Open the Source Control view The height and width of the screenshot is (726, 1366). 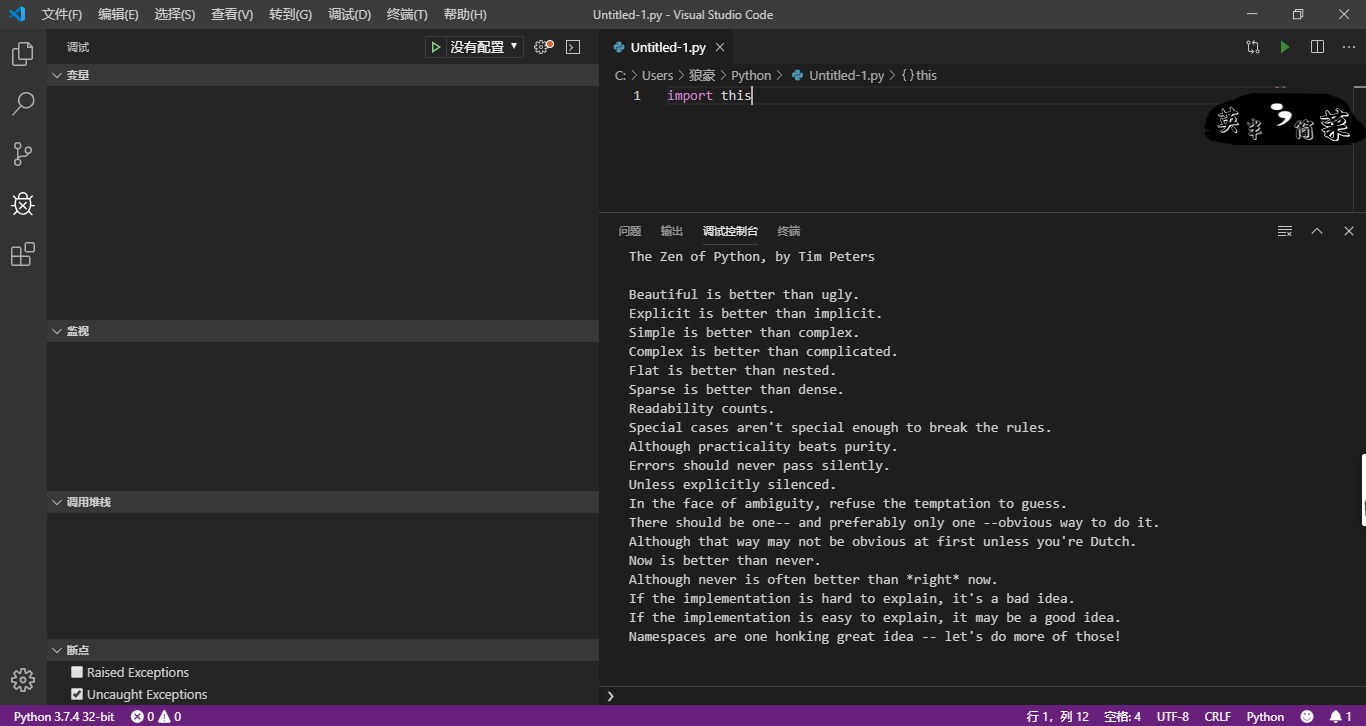tap(22, 154)
